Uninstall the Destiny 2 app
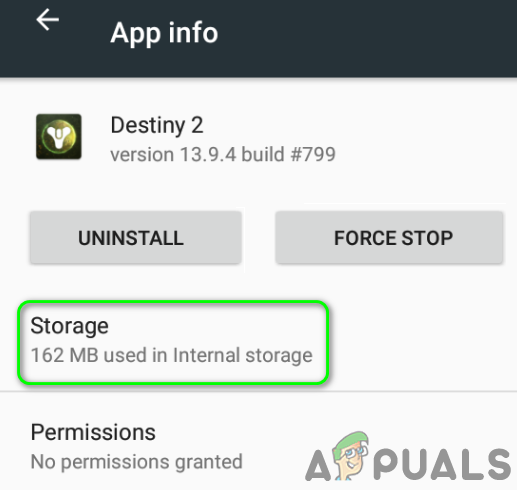Viewport: 517px width, 490px height. (x=136, y=237)
